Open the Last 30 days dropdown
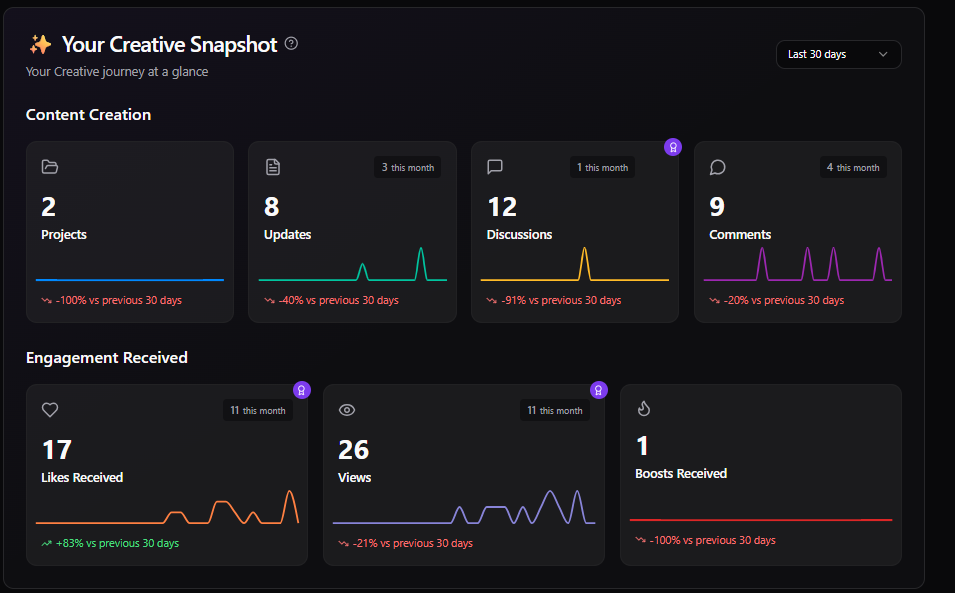955x593 pixels. pos(838,54)
